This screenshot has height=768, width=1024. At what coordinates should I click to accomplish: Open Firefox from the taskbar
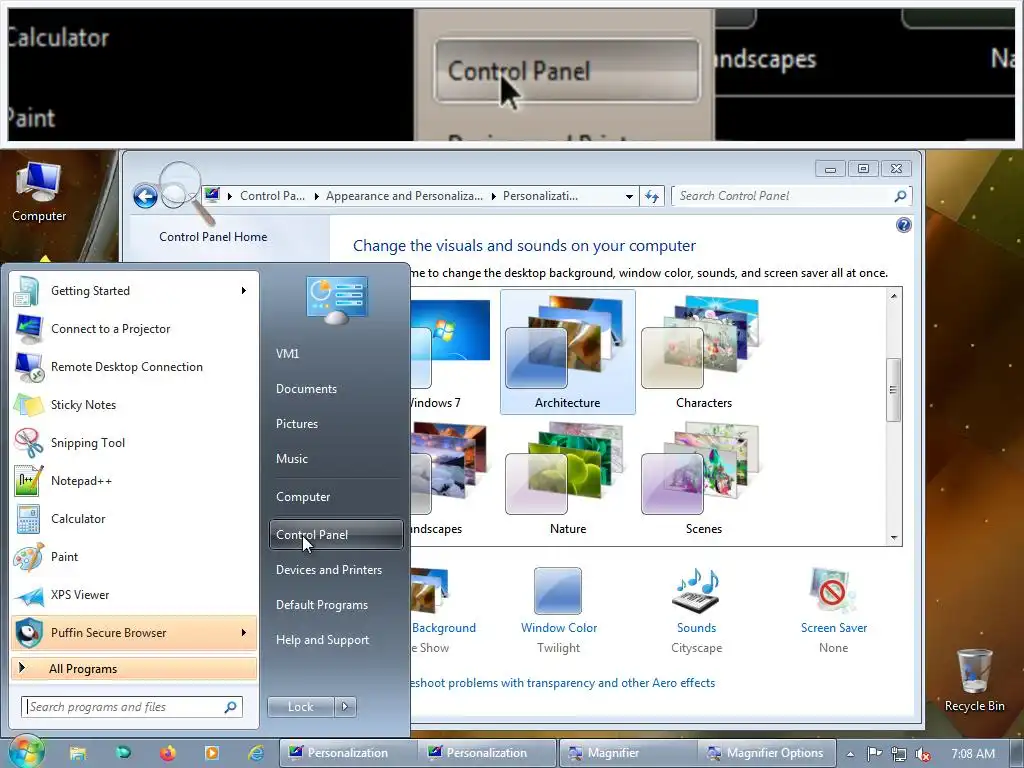point(168,753)
